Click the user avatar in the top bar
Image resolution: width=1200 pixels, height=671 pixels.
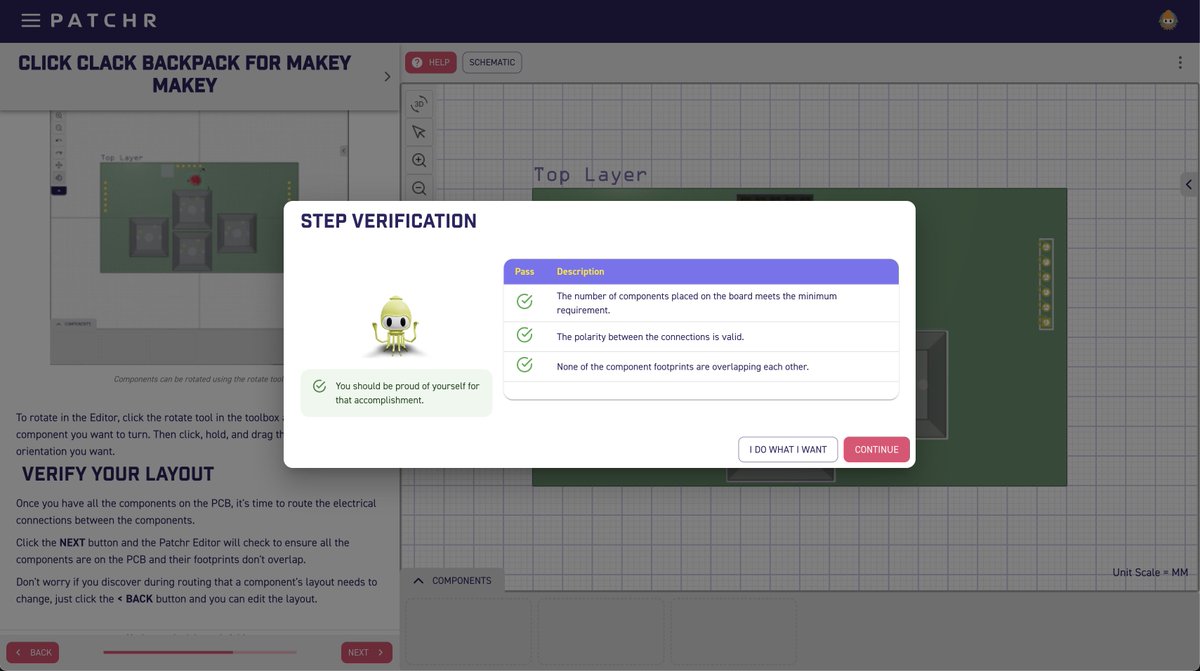pos(1168,19)
